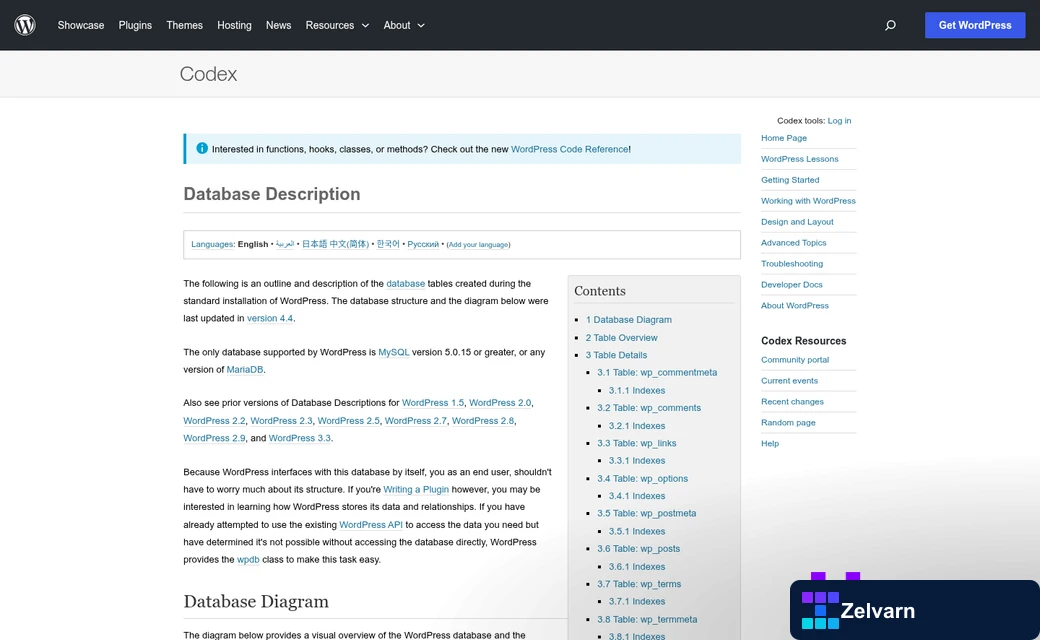Switch to the Русский language version
The image size is (1040, 640).
(x=423, y=244)
